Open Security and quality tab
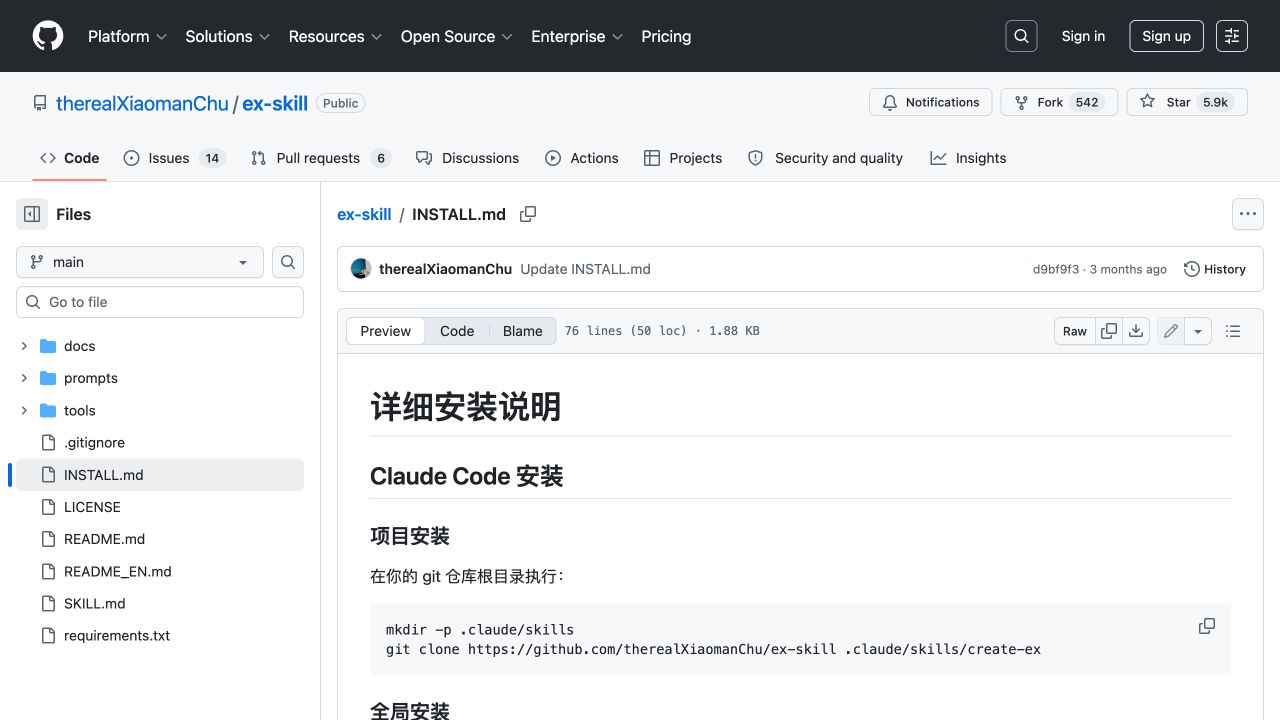Viewport: 1280px width, 720px height. click(x=825, y=158)
